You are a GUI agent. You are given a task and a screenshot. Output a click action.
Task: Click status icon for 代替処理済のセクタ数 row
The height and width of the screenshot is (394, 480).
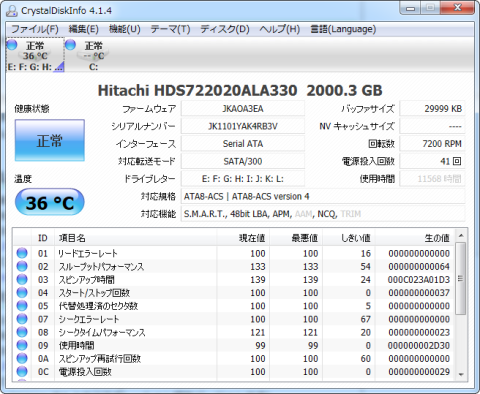[x=22, y=306]
